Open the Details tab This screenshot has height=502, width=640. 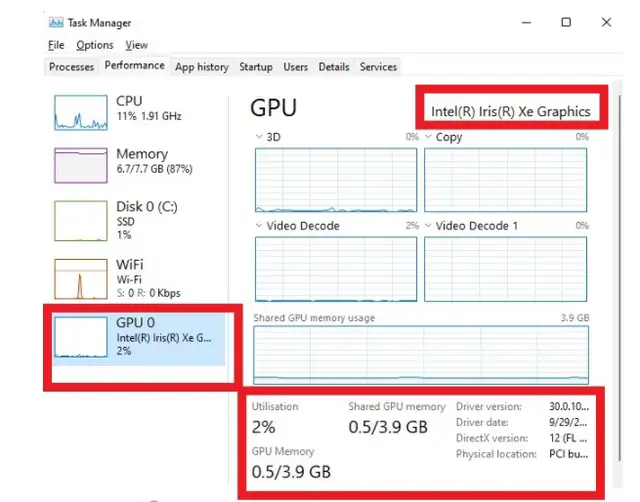[334, 67]
